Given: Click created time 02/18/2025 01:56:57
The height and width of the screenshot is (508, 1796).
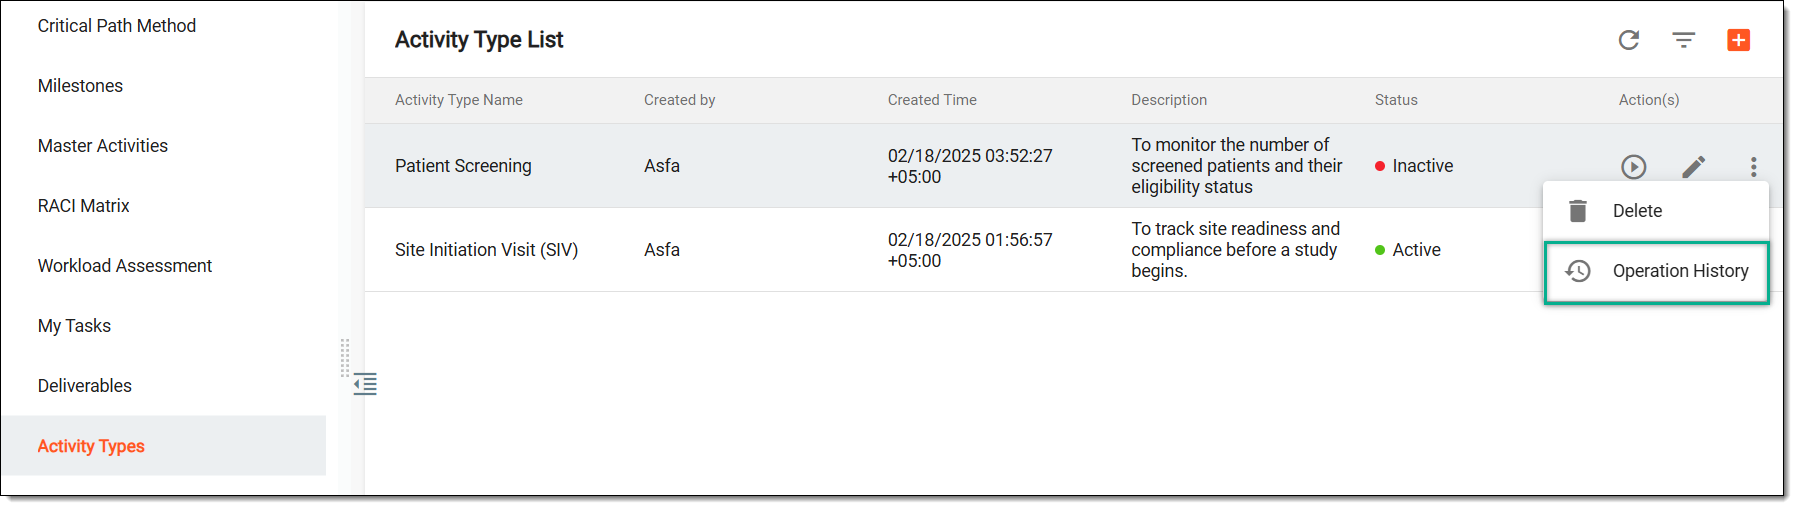Looking at the screenshot, I should coord(970,250).
